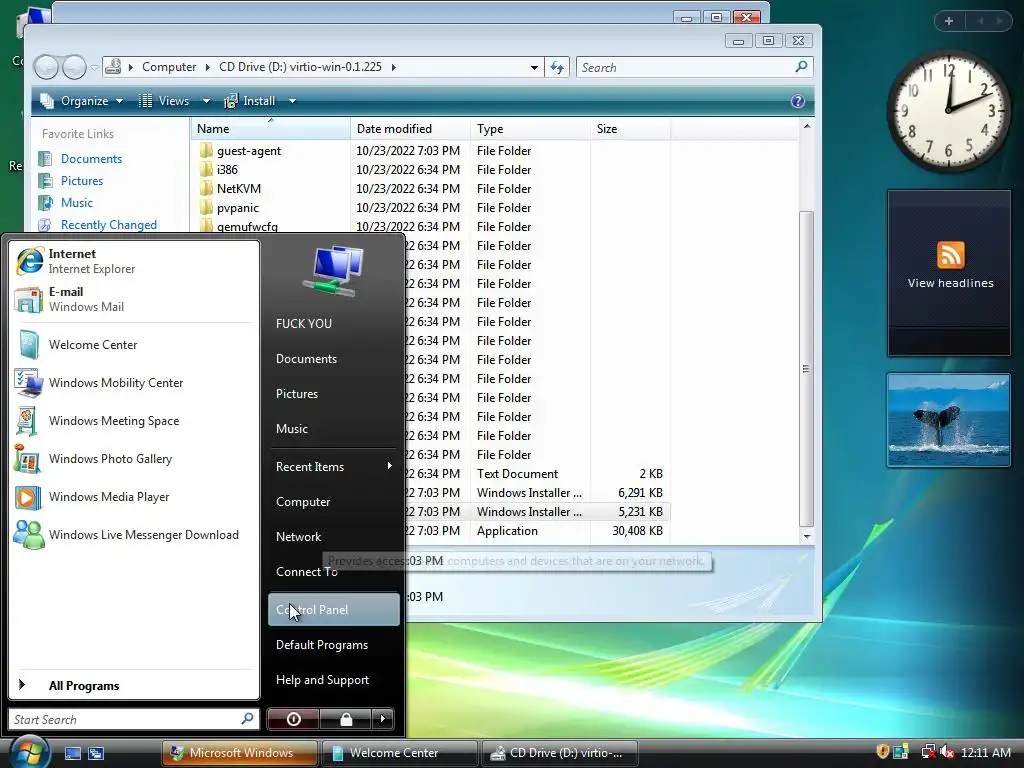The width and height of the screenshot is (1024, 768).
Task: Expand the Computer breadcrumb arrow
Action: [x=207, y=67]
